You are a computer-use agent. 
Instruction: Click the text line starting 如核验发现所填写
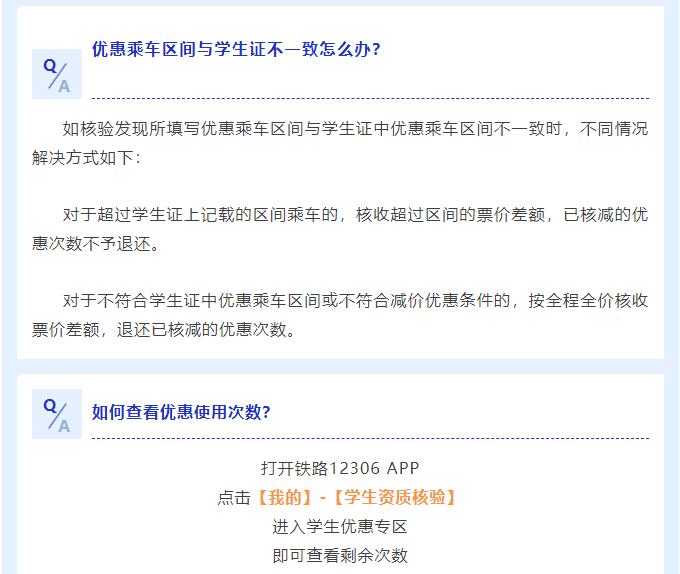coord(355,129)
